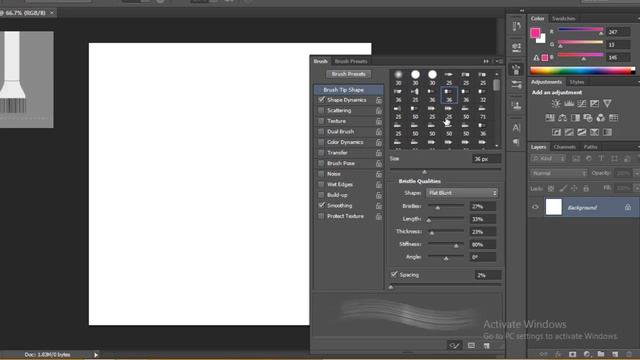
Task: Open the Normal blend mode dropdown
Action: (558, 173)
